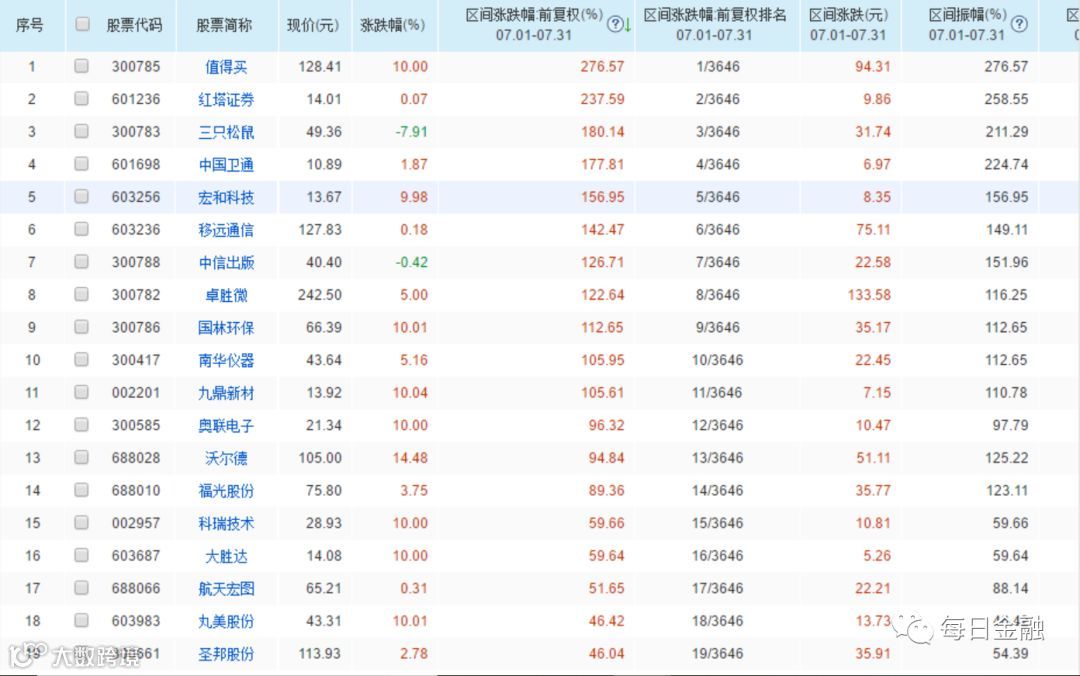Screen dimensions: 1080x676
Task: Open stock link 大胜达
Action: click(x=226, y=556)
